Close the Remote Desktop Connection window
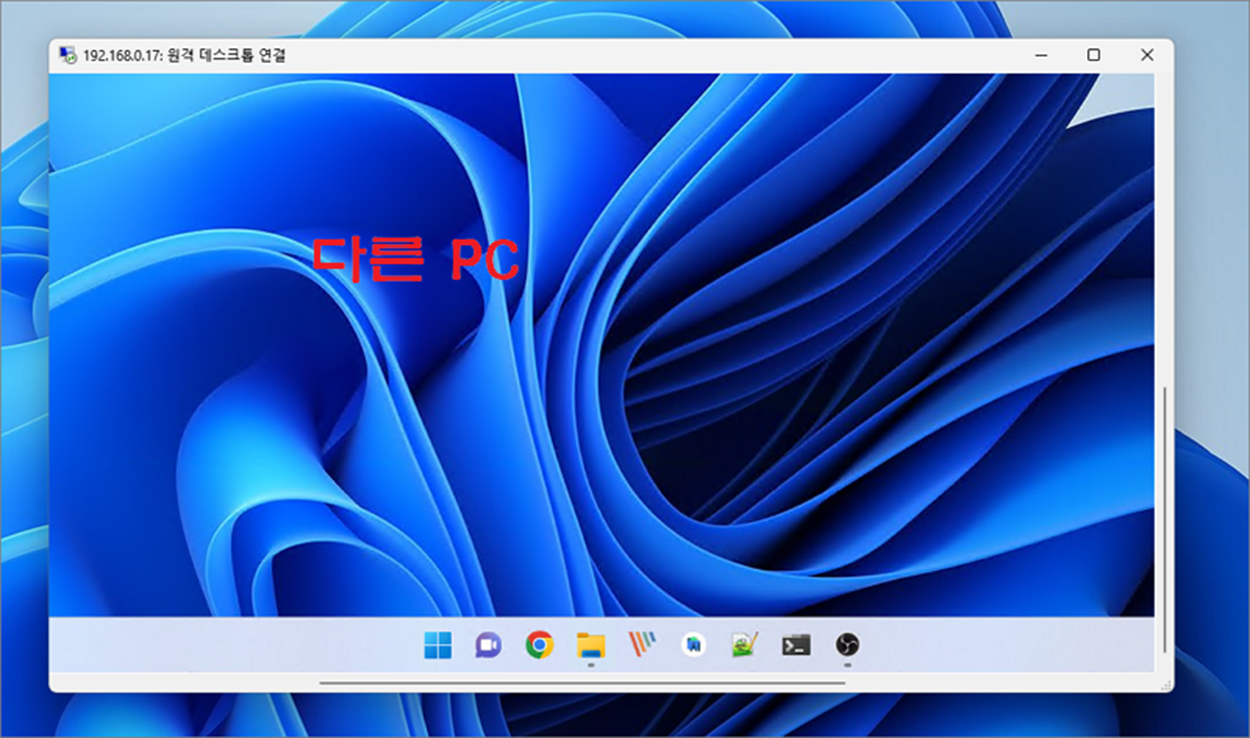This screenshot has width=1250, height=738. tap(1147, 55)
